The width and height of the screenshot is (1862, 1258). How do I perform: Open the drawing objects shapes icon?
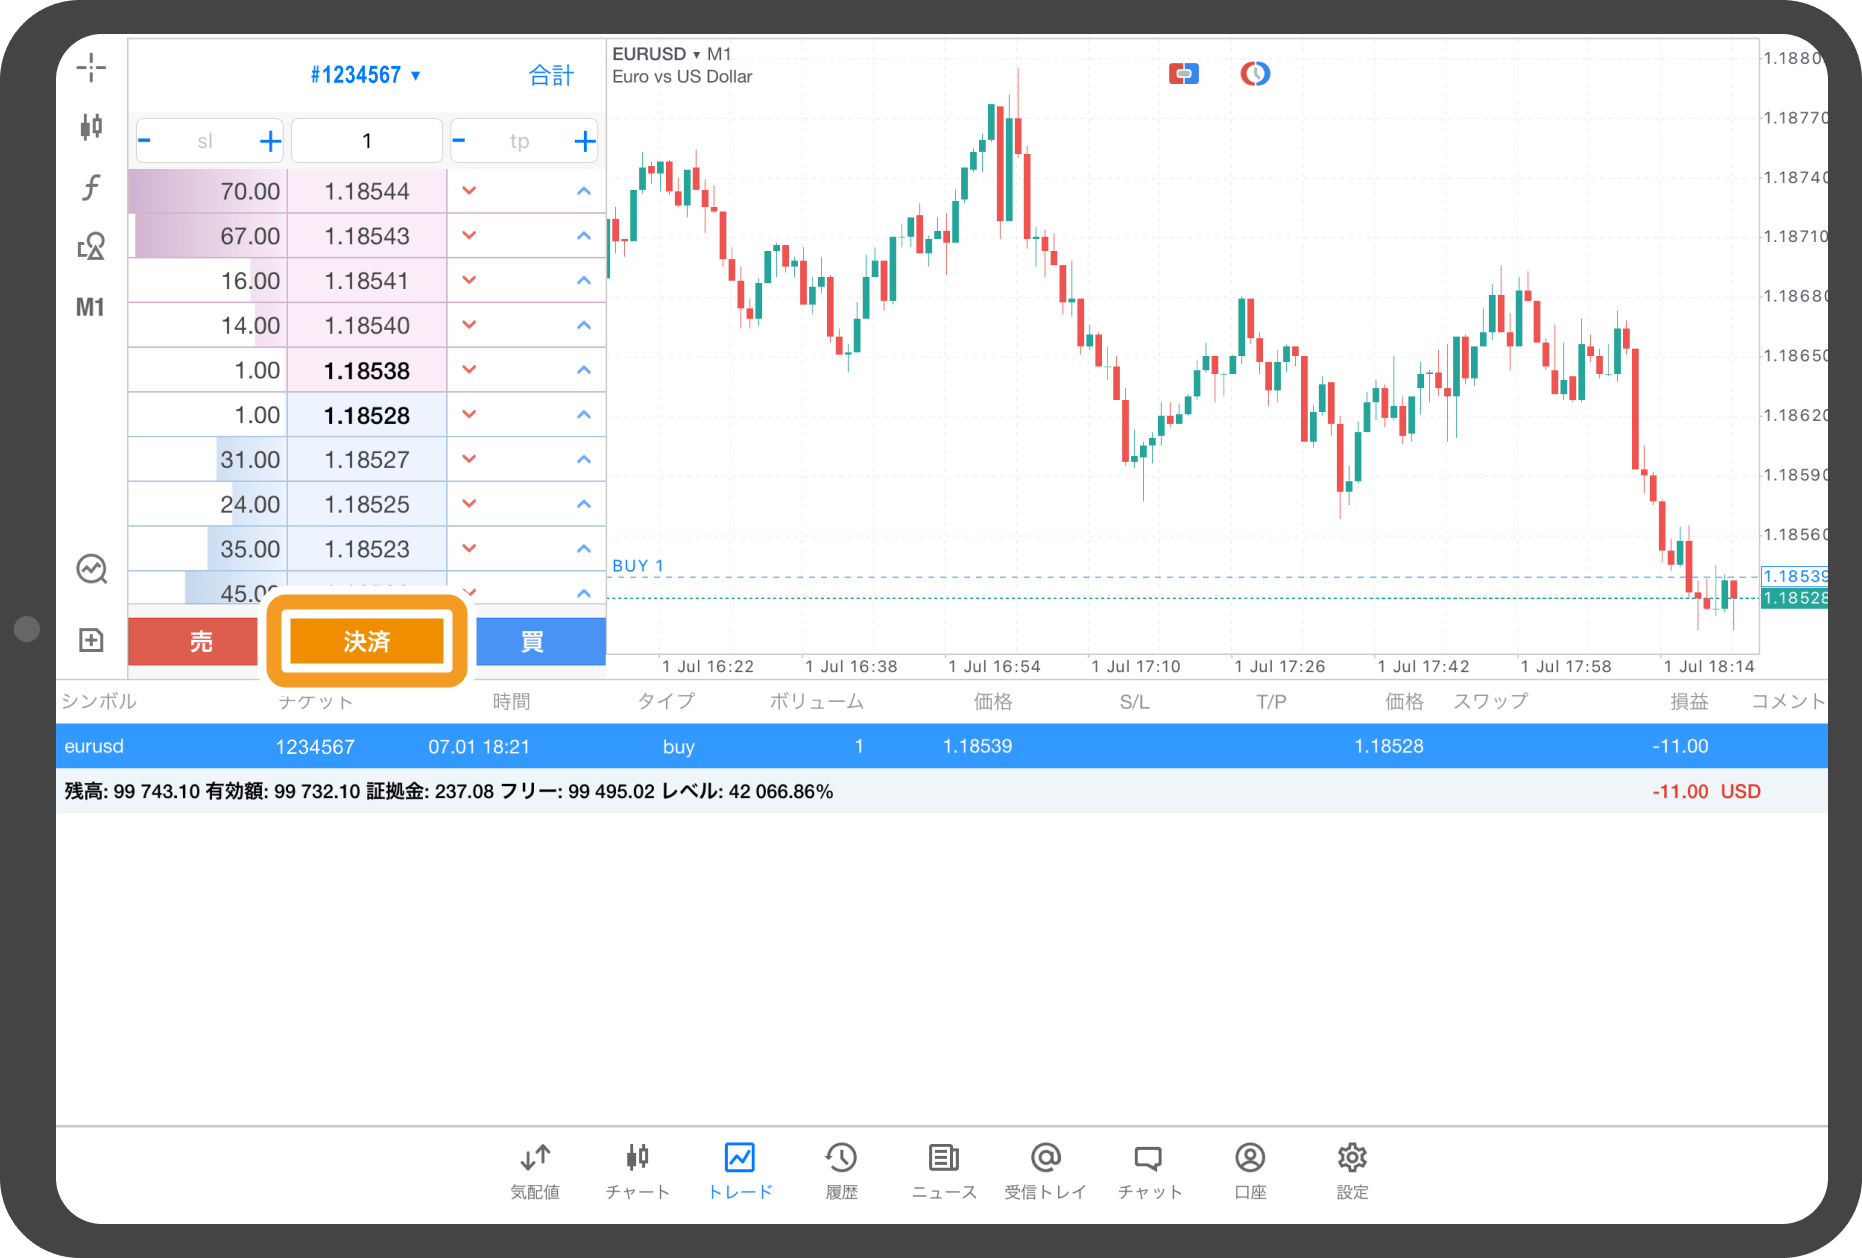(x=91, y=246)
